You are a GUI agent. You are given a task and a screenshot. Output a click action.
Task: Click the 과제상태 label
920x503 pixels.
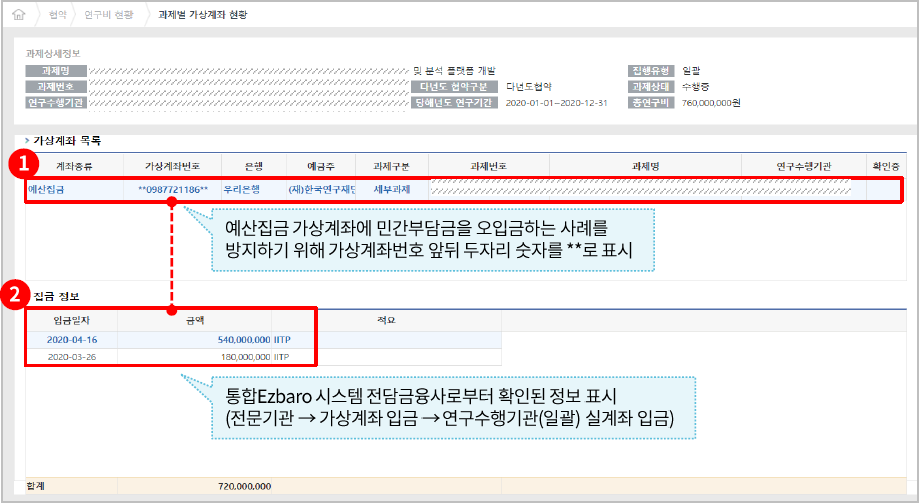(x=651, y=87)
